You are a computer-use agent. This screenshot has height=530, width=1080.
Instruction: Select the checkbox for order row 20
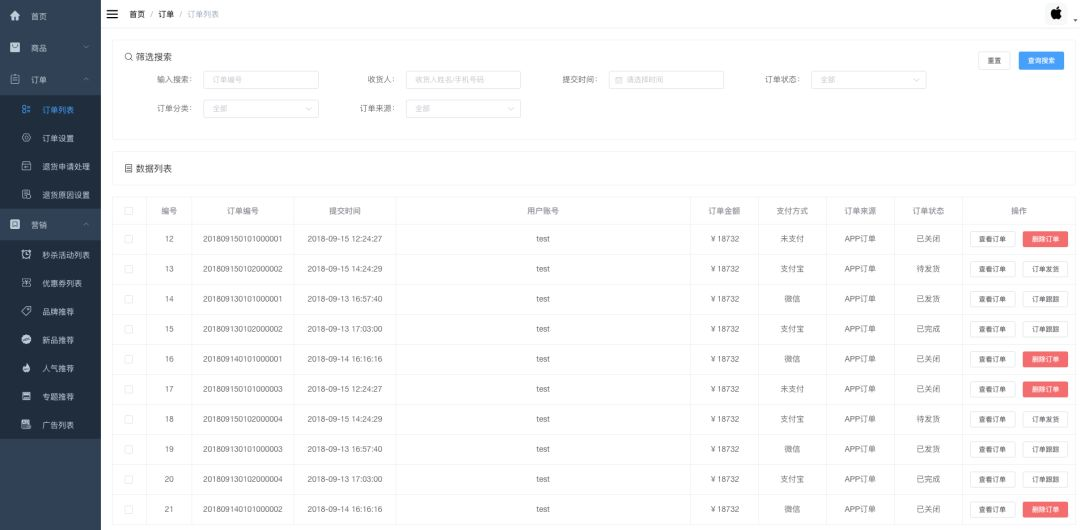129,479
